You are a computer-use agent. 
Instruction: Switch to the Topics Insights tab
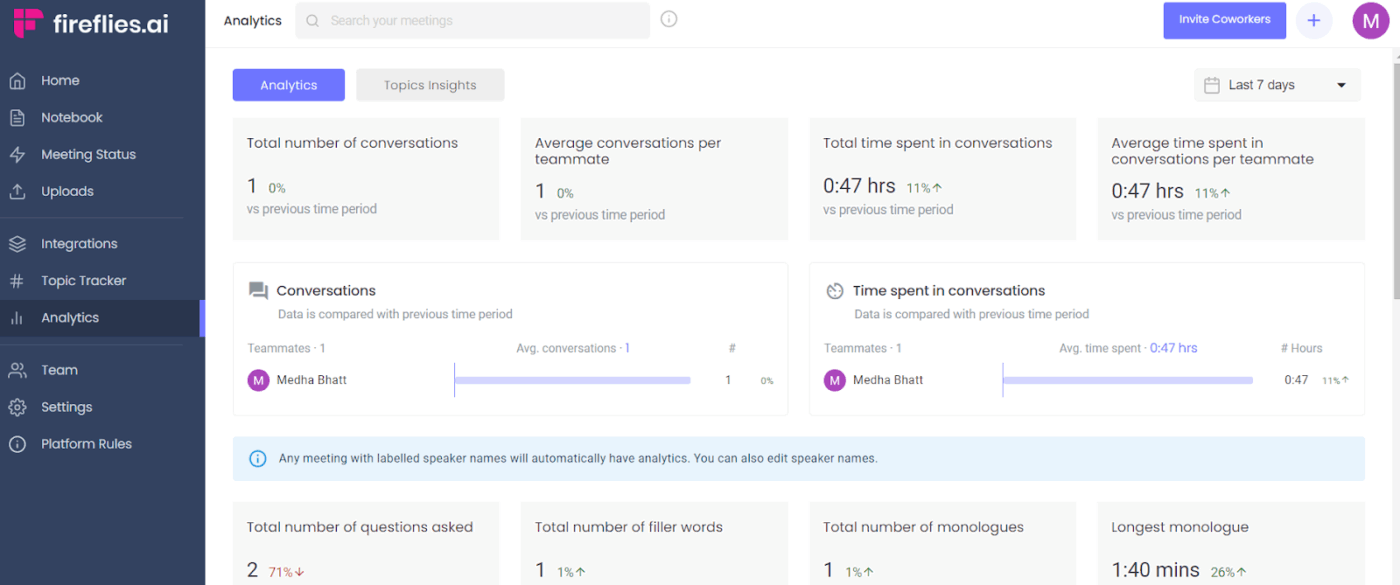point(430,85)
